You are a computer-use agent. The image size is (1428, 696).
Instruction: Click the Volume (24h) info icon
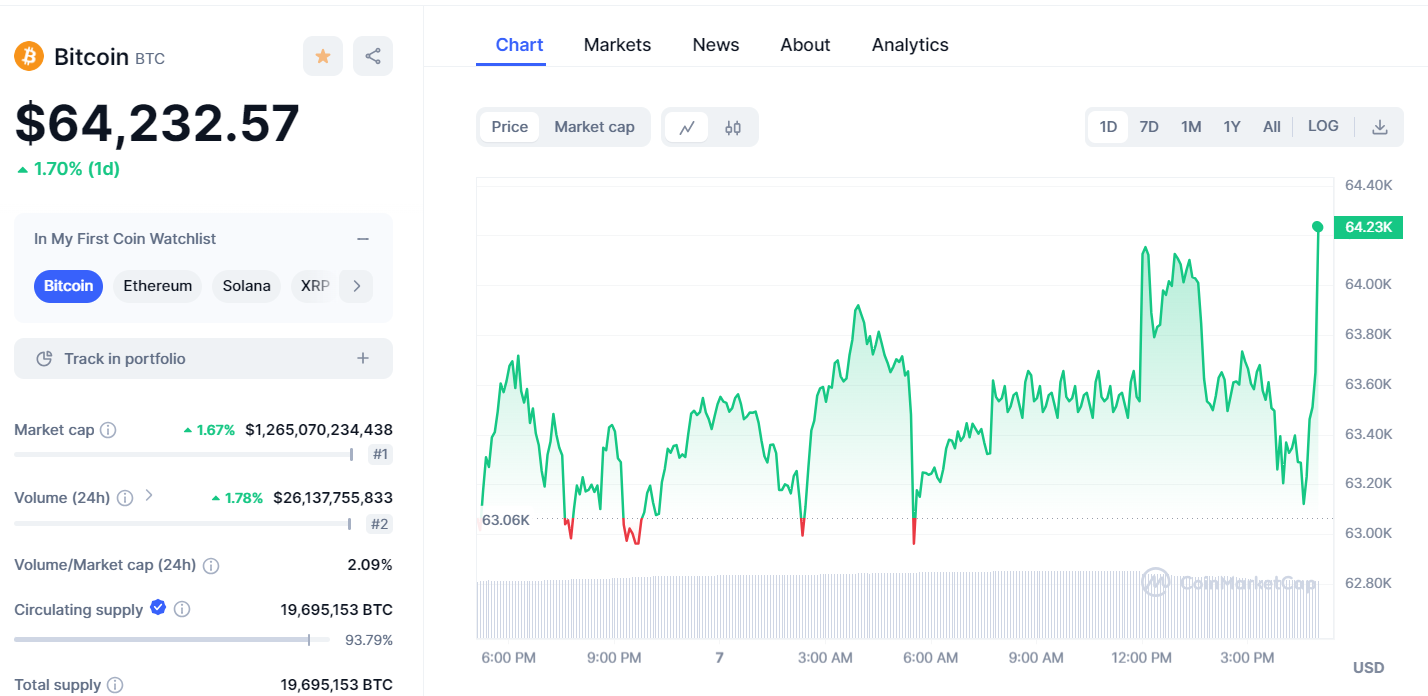[125, 498]
